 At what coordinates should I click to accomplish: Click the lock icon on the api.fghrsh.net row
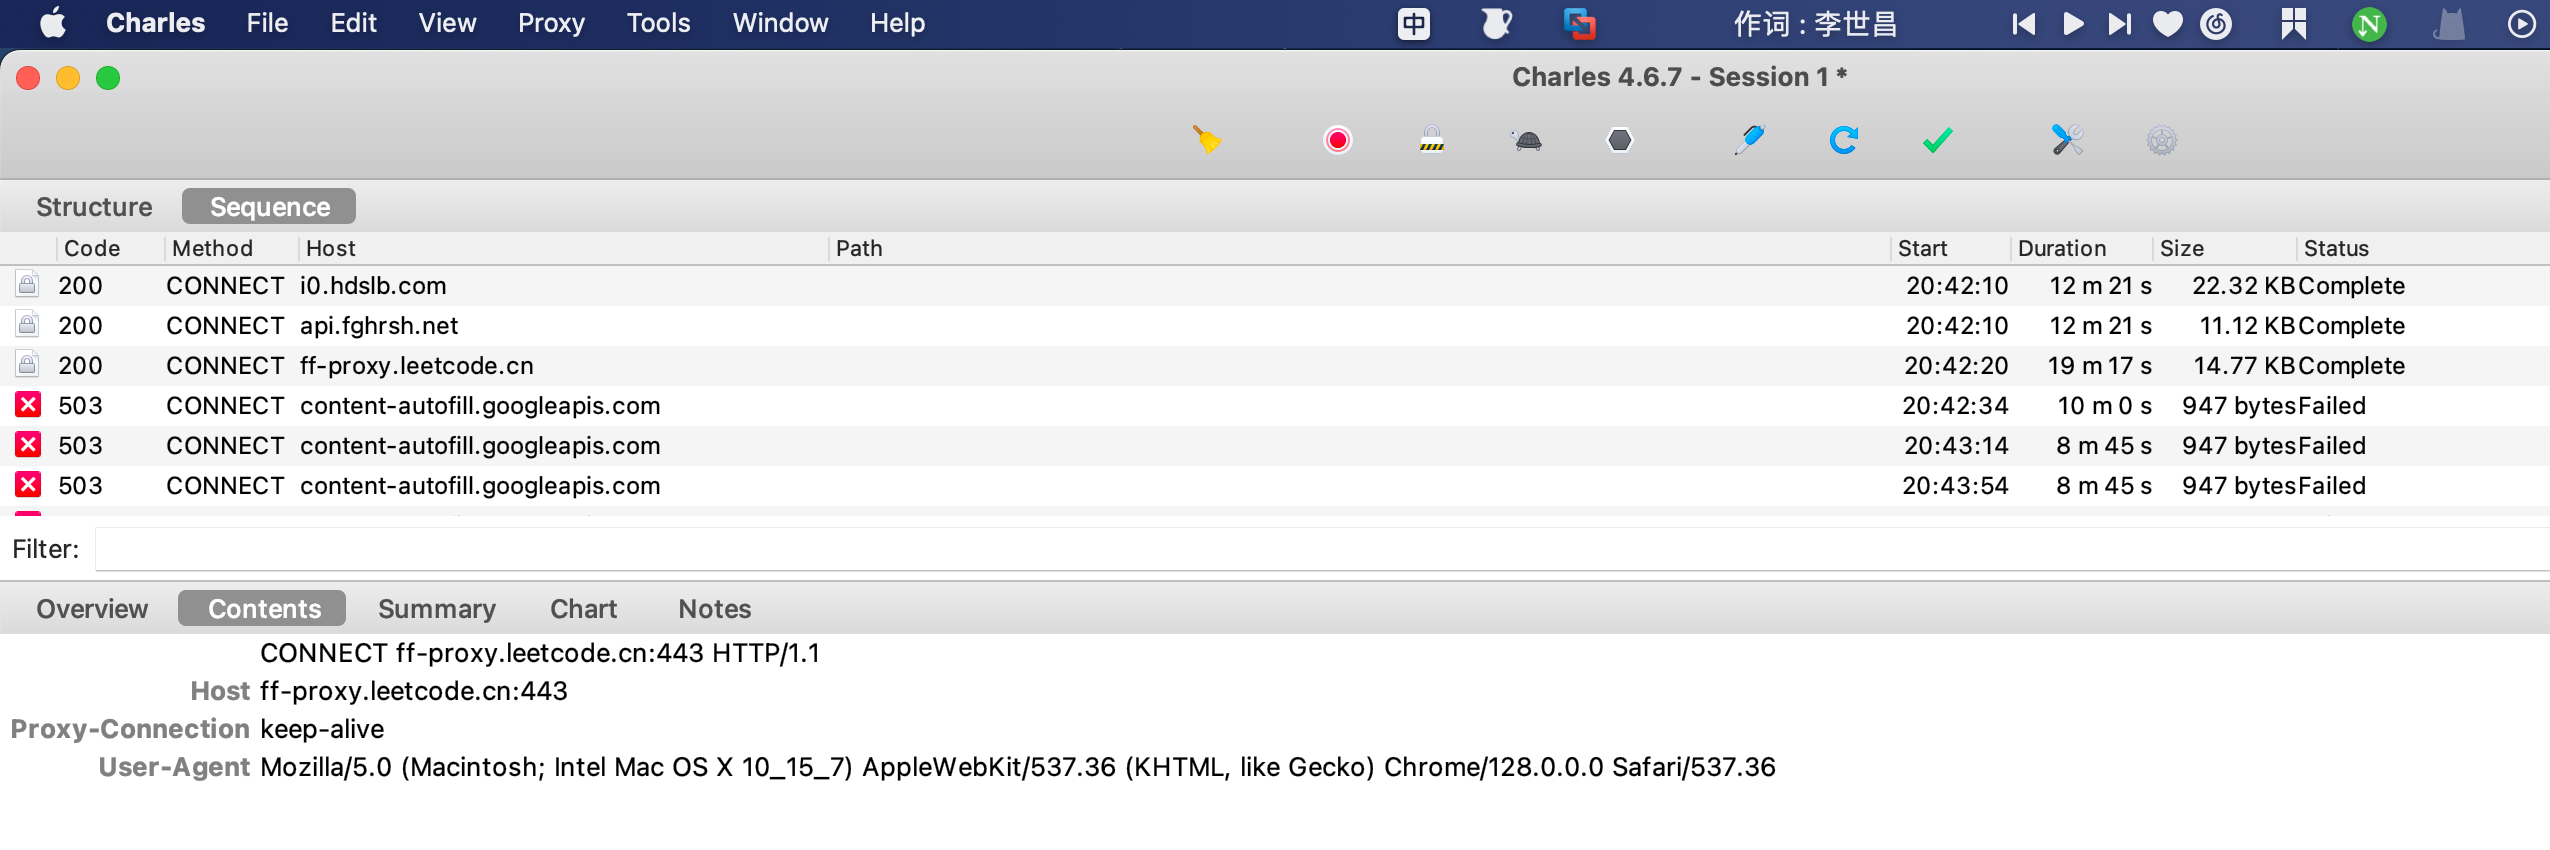pos(28,325)
